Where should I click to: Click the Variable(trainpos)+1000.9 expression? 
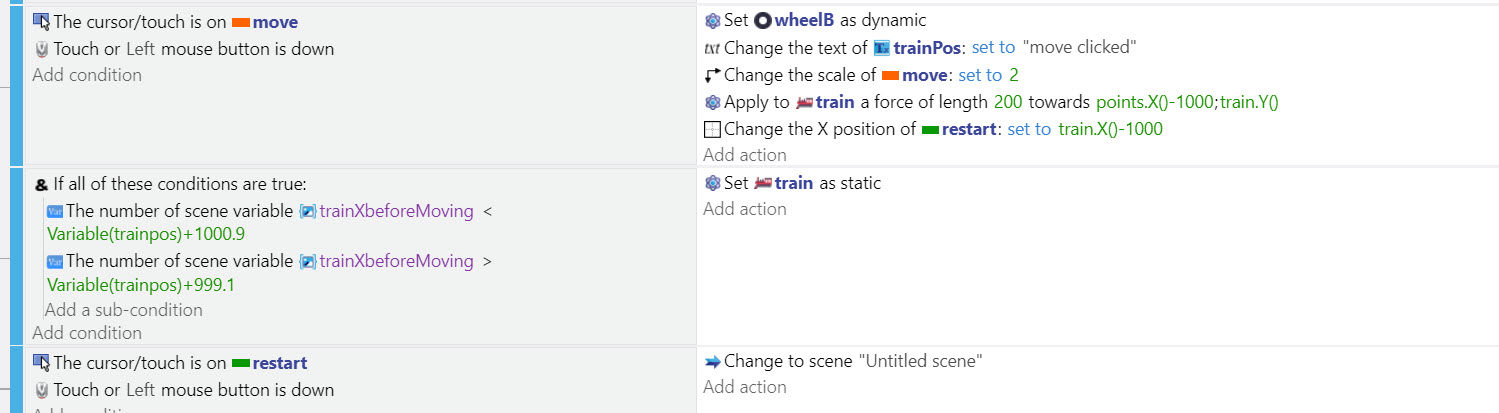[x=146, y=234]
